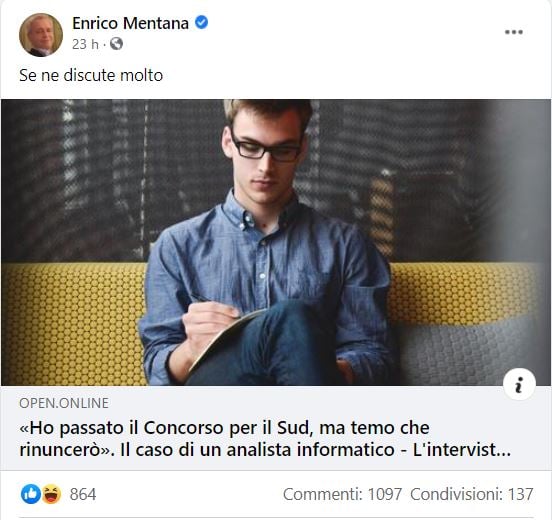Open Enrico Mentana's profile picture
The image size is (552, 520).
41,35
